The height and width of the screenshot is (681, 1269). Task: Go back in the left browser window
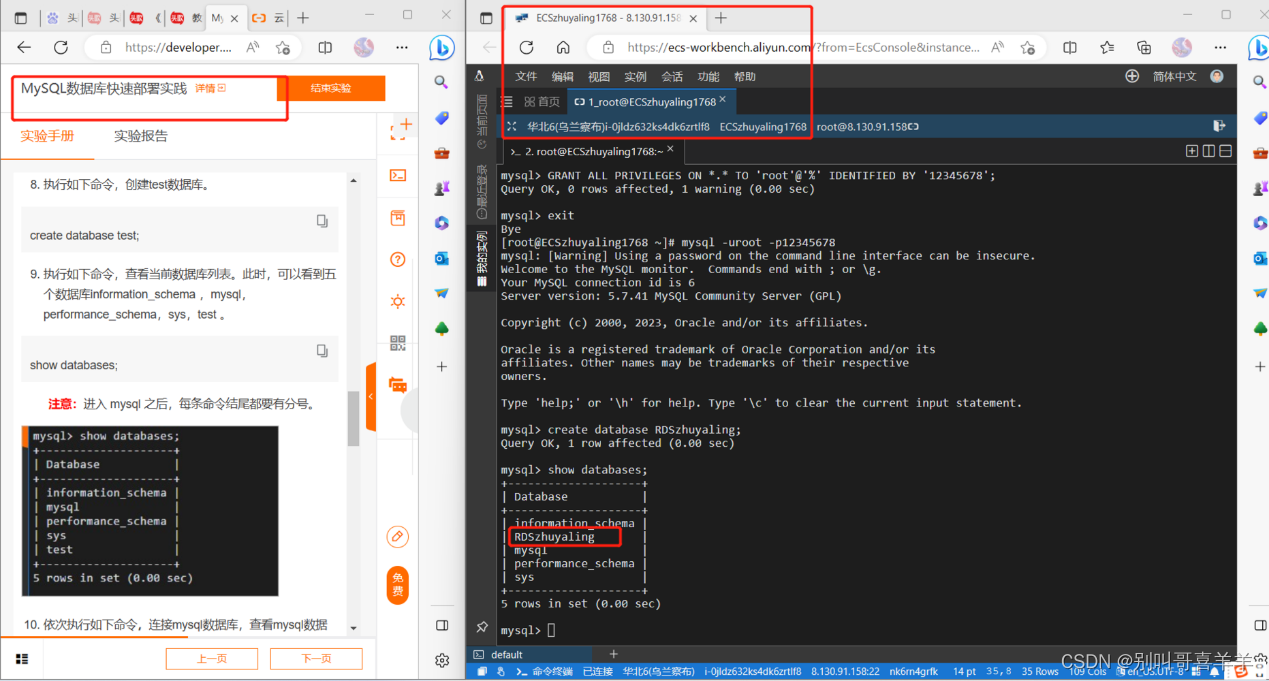click(x=24, y=47)
